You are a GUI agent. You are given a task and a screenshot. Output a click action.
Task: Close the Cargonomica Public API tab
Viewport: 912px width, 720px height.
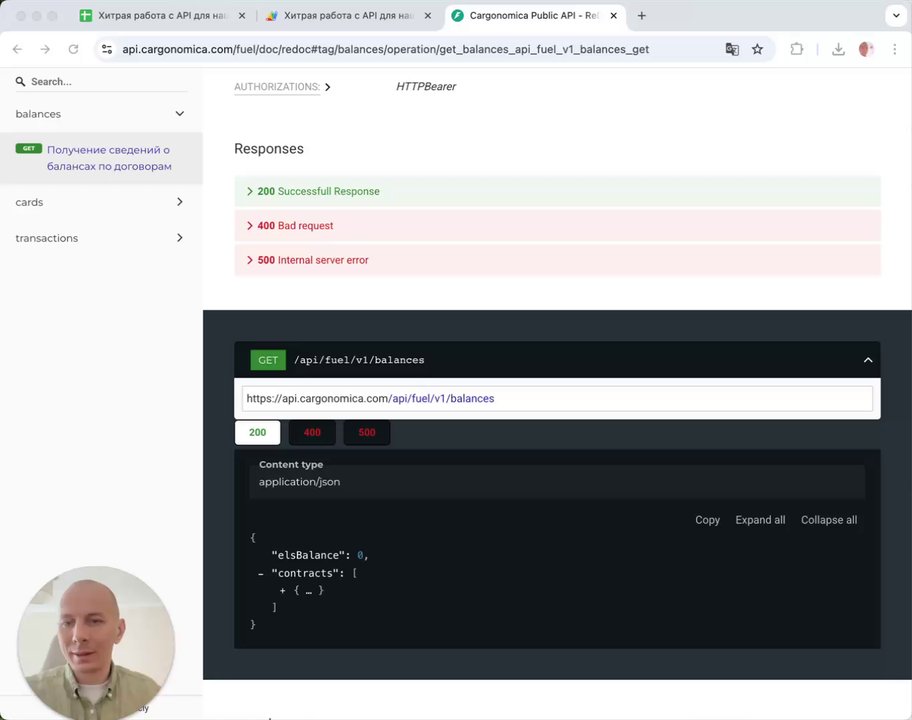pyautogui.click(x=614, y=16)
